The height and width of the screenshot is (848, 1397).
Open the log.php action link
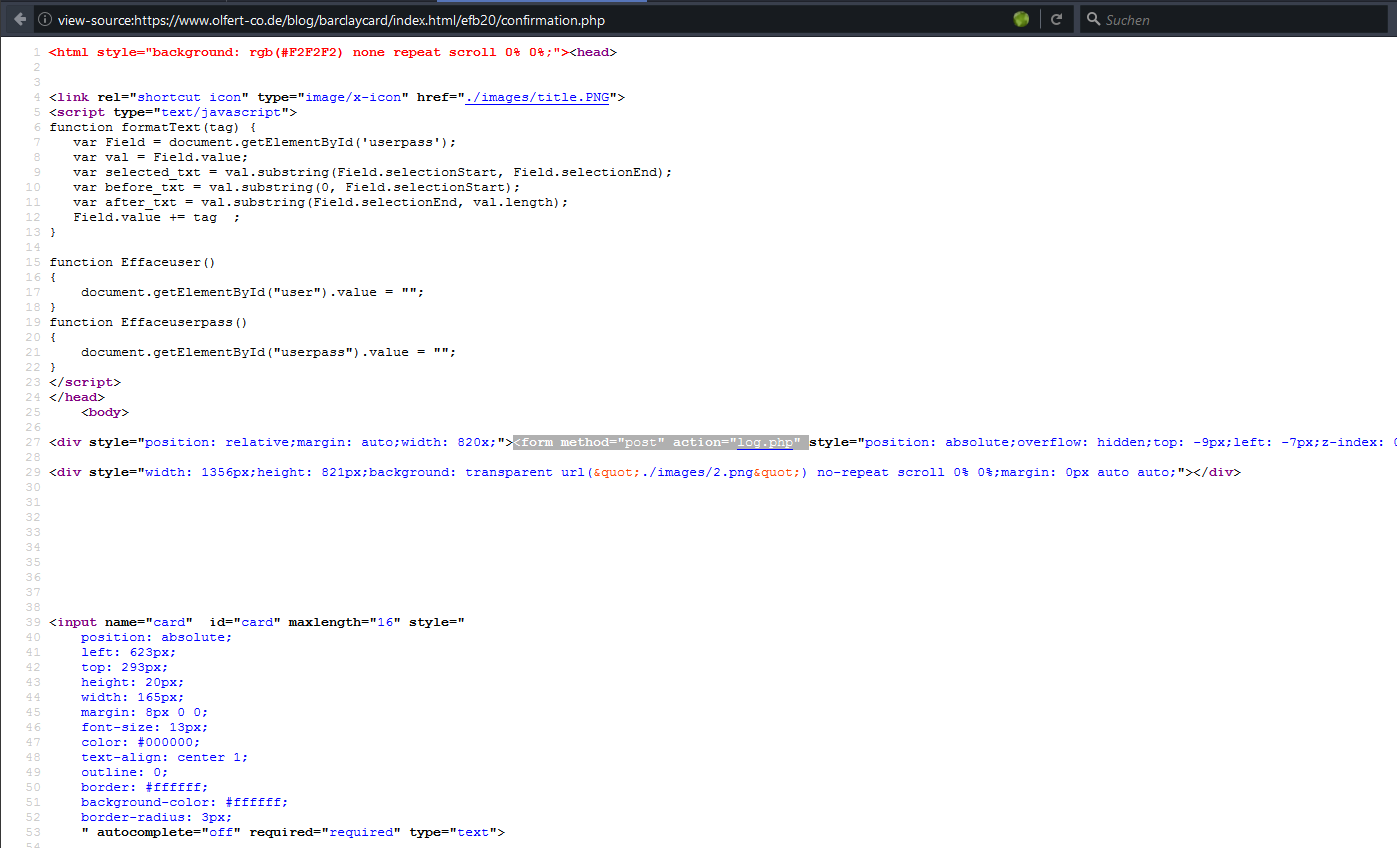point(765,442)
